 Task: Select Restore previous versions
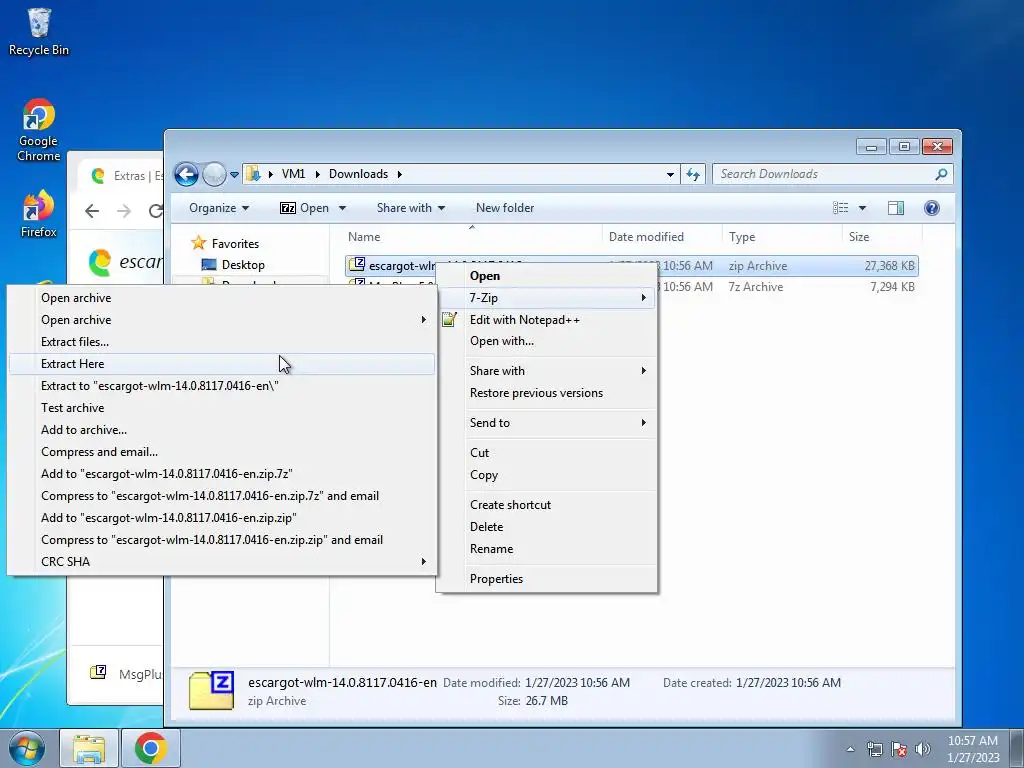[547, 392]
